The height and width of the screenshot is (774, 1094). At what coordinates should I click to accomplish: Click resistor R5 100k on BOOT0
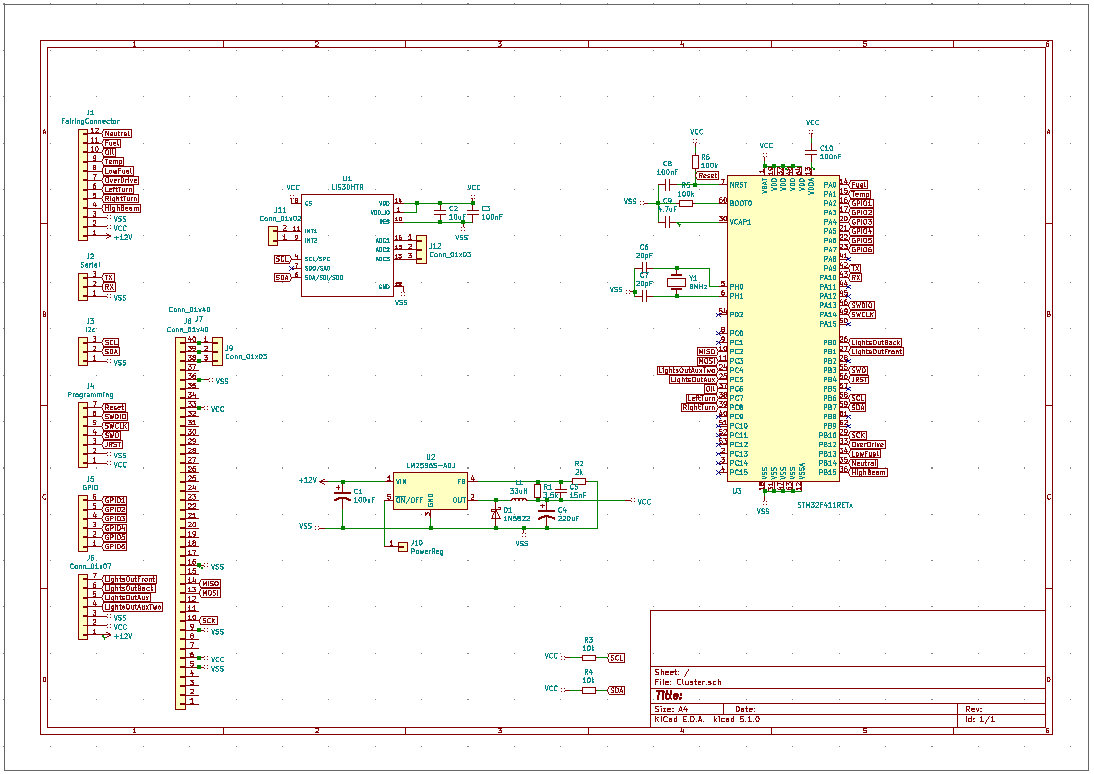(x=686, y=203)
